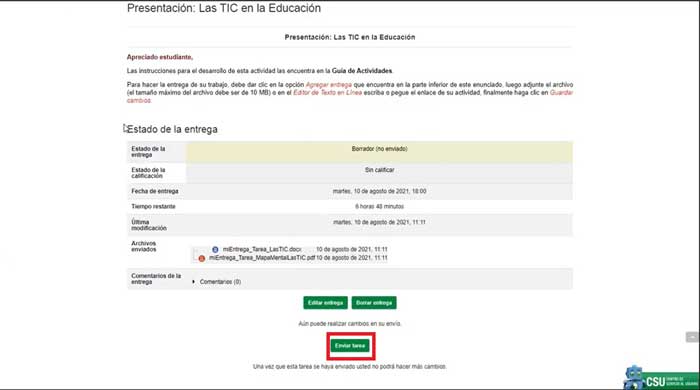Click the Word document icon beside LasTIC.docx
700x390 pixels.
pos(215,249)
